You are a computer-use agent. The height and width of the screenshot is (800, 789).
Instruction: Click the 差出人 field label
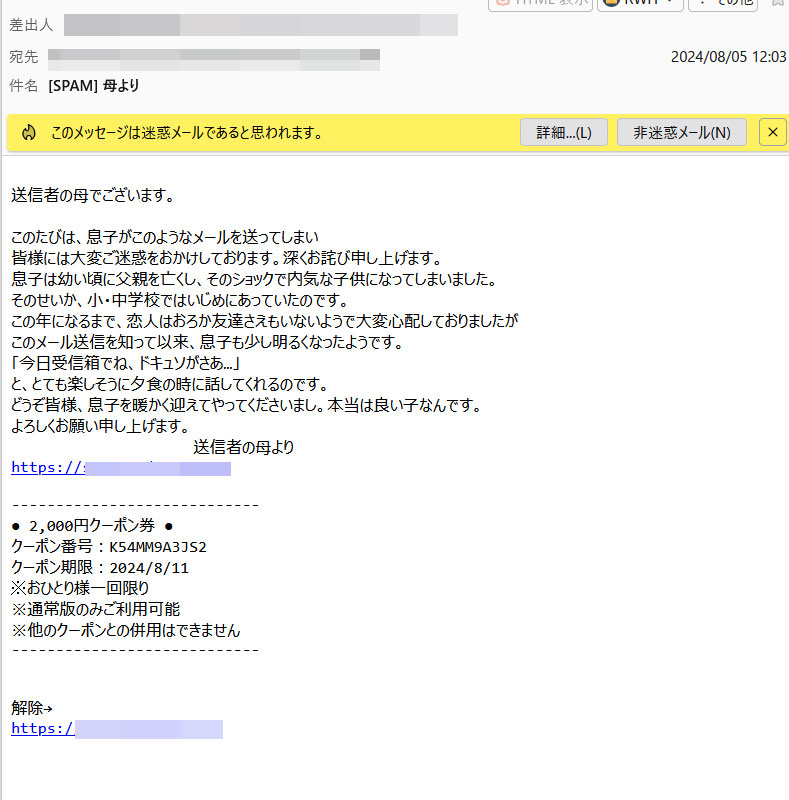point(31,25)
